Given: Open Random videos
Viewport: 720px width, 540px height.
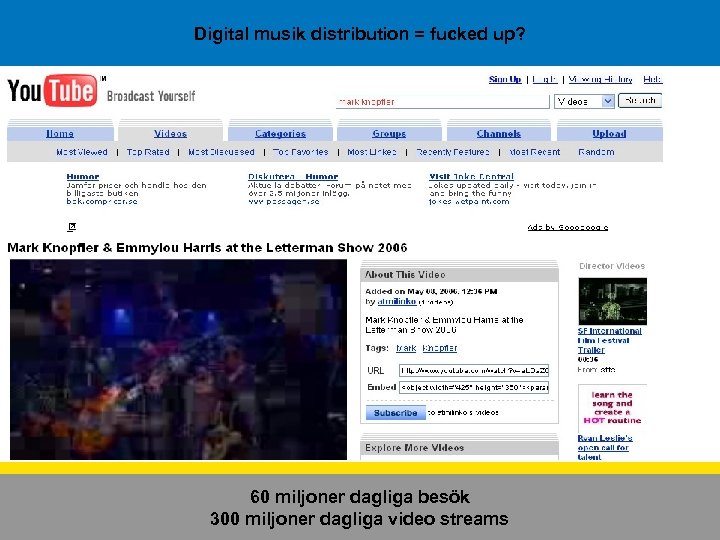Looking at the screenshot, I should click(x=596, y=152).
